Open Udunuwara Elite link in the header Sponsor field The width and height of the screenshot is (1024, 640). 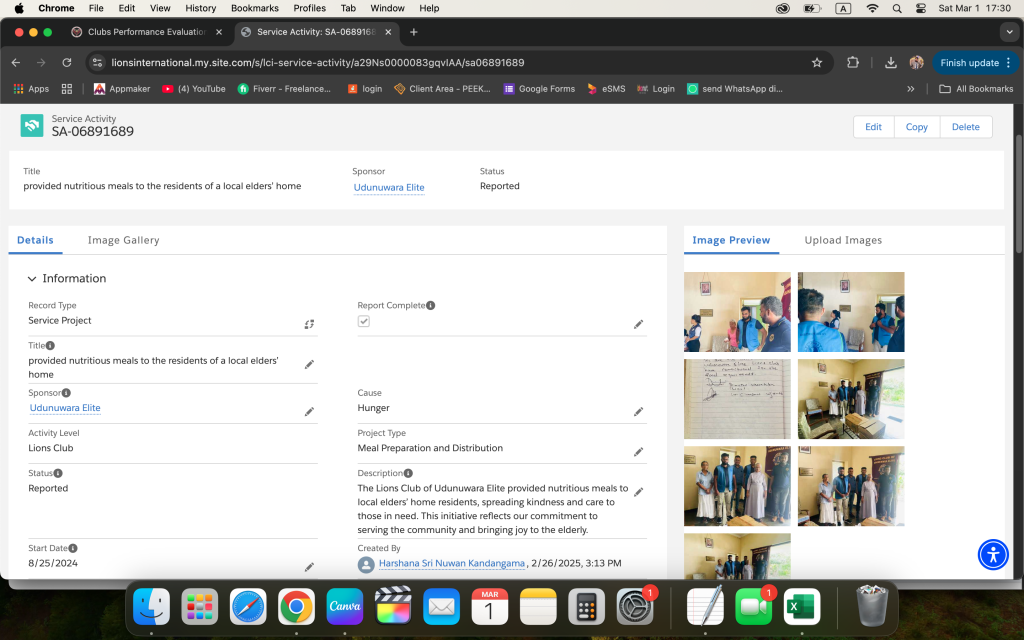point(389,187)
